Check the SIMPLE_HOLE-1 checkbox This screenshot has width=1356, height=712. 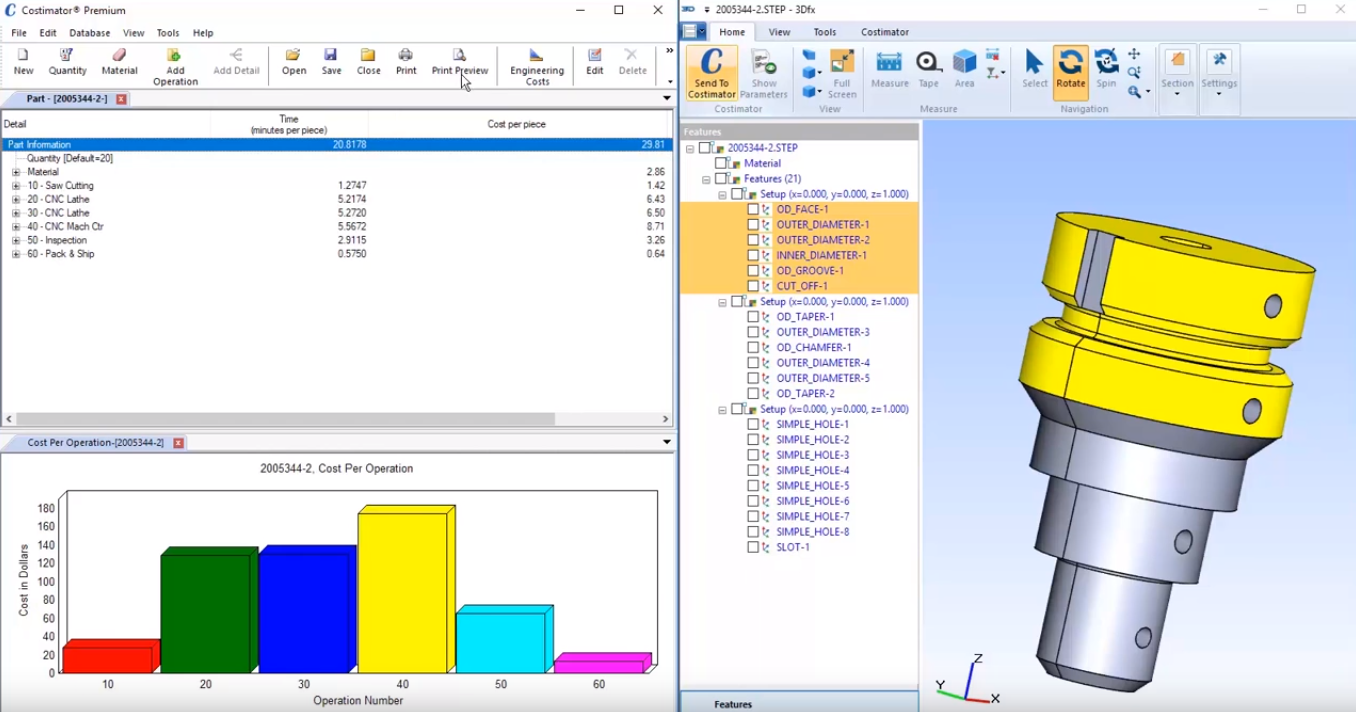click(x=753, y=424)
